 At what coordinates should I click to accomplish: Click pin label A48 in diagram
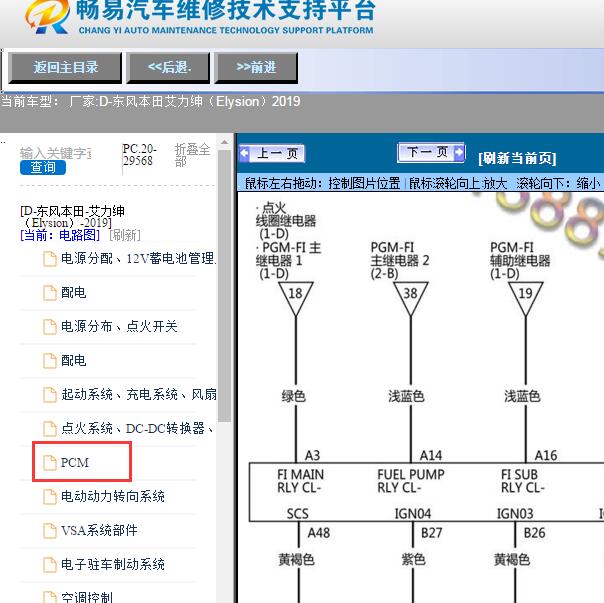(x=319, y=533)
